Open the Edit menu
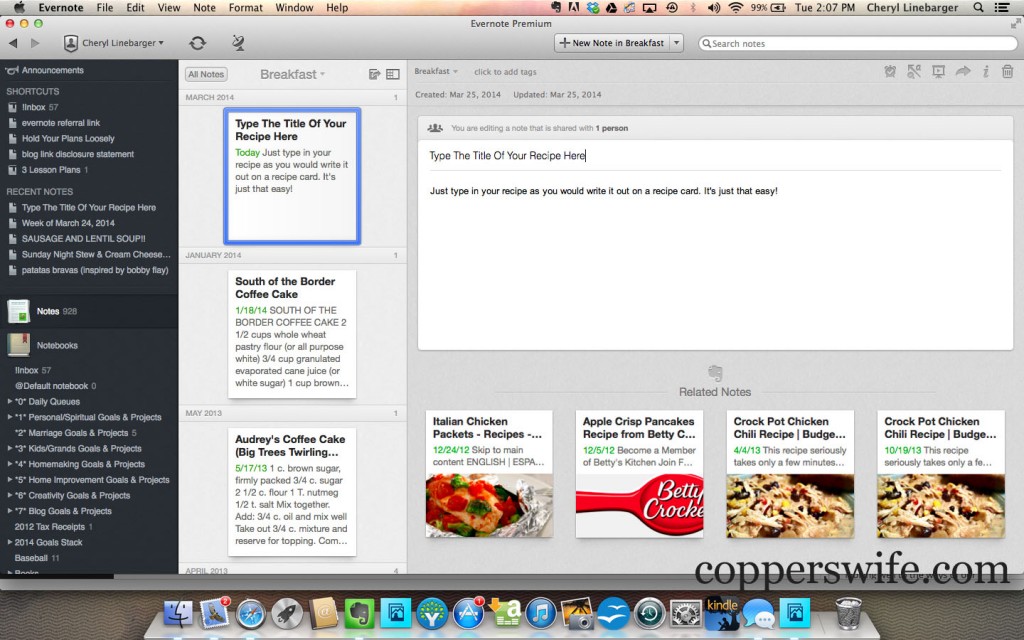This screenshot has width=1024, height=640. [x=135, y=8]
